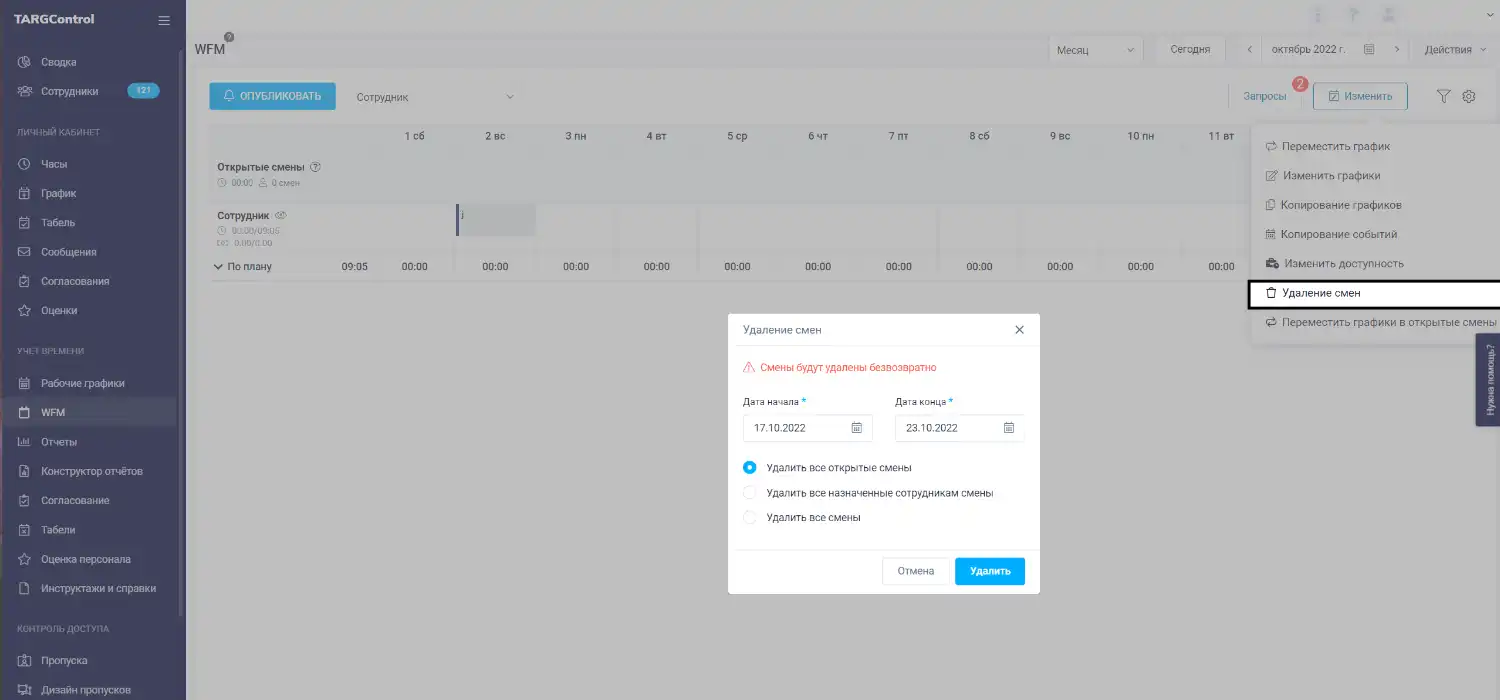Click the WFM help question mark icon
1500x700 pixels.
[x=229, y=37]
